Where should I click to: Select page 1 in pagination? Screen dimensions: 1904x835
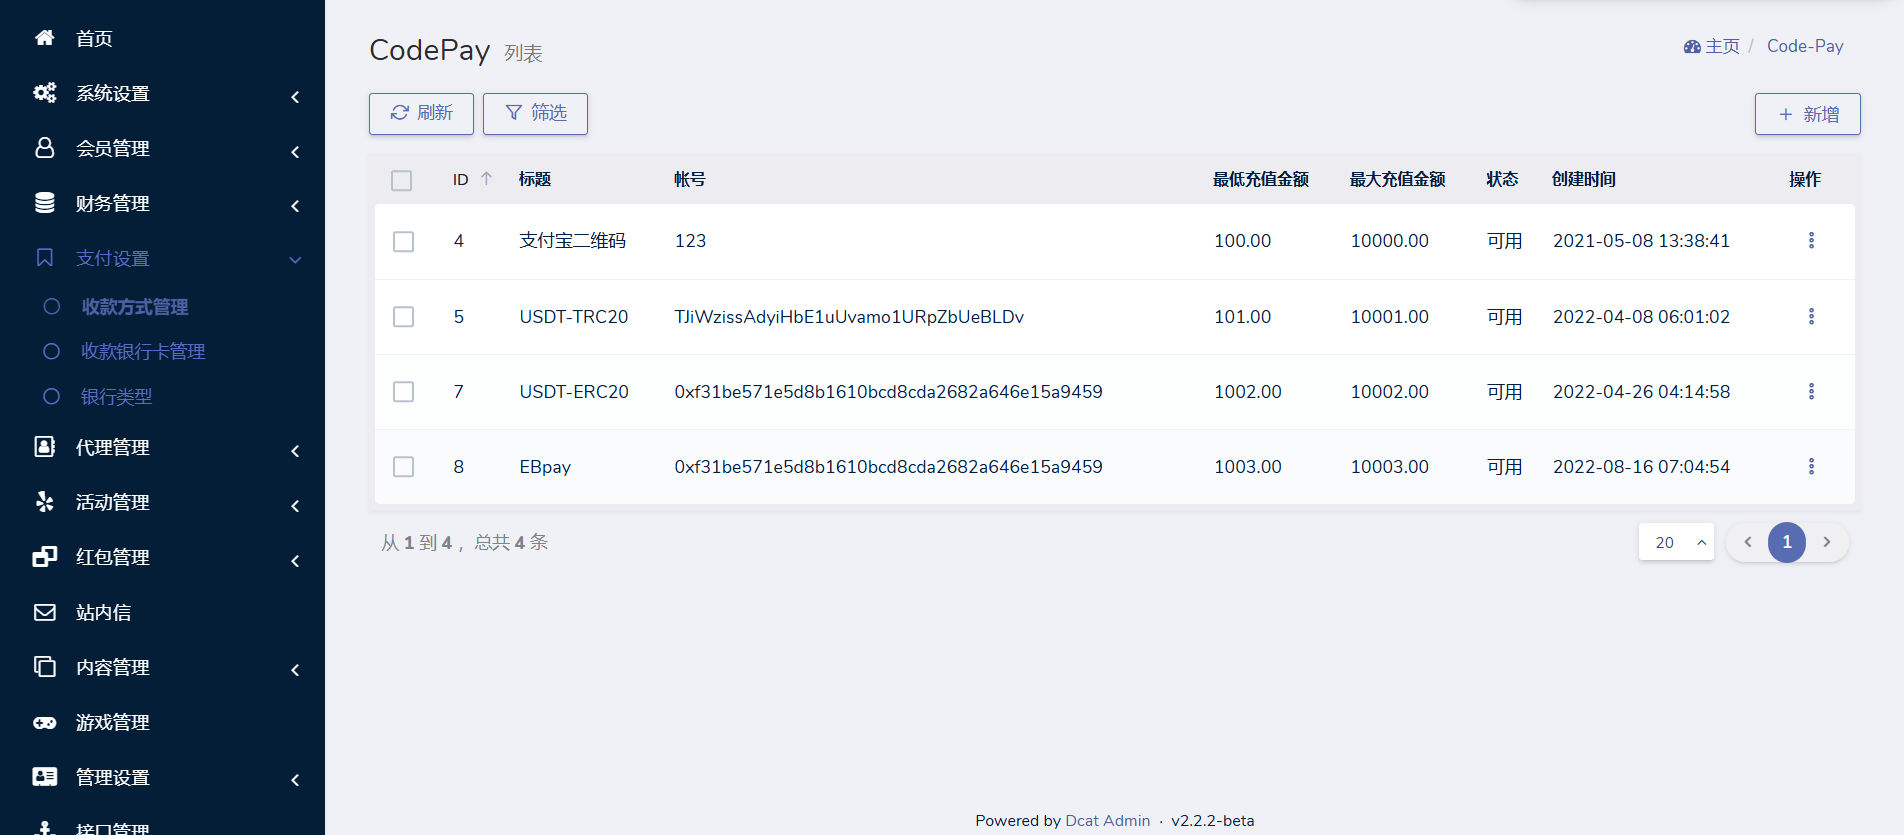[x=1787, y=542]
